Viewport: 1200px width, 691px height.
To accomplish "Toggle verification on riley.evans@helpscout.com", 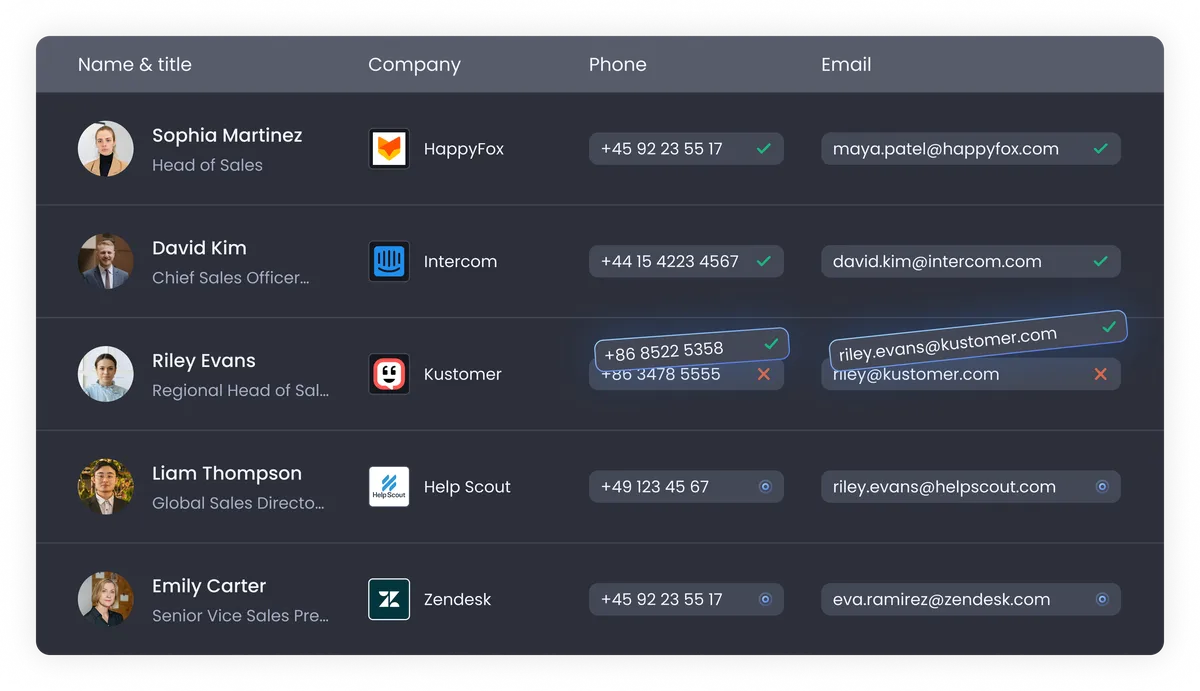I will [1100, 487].
